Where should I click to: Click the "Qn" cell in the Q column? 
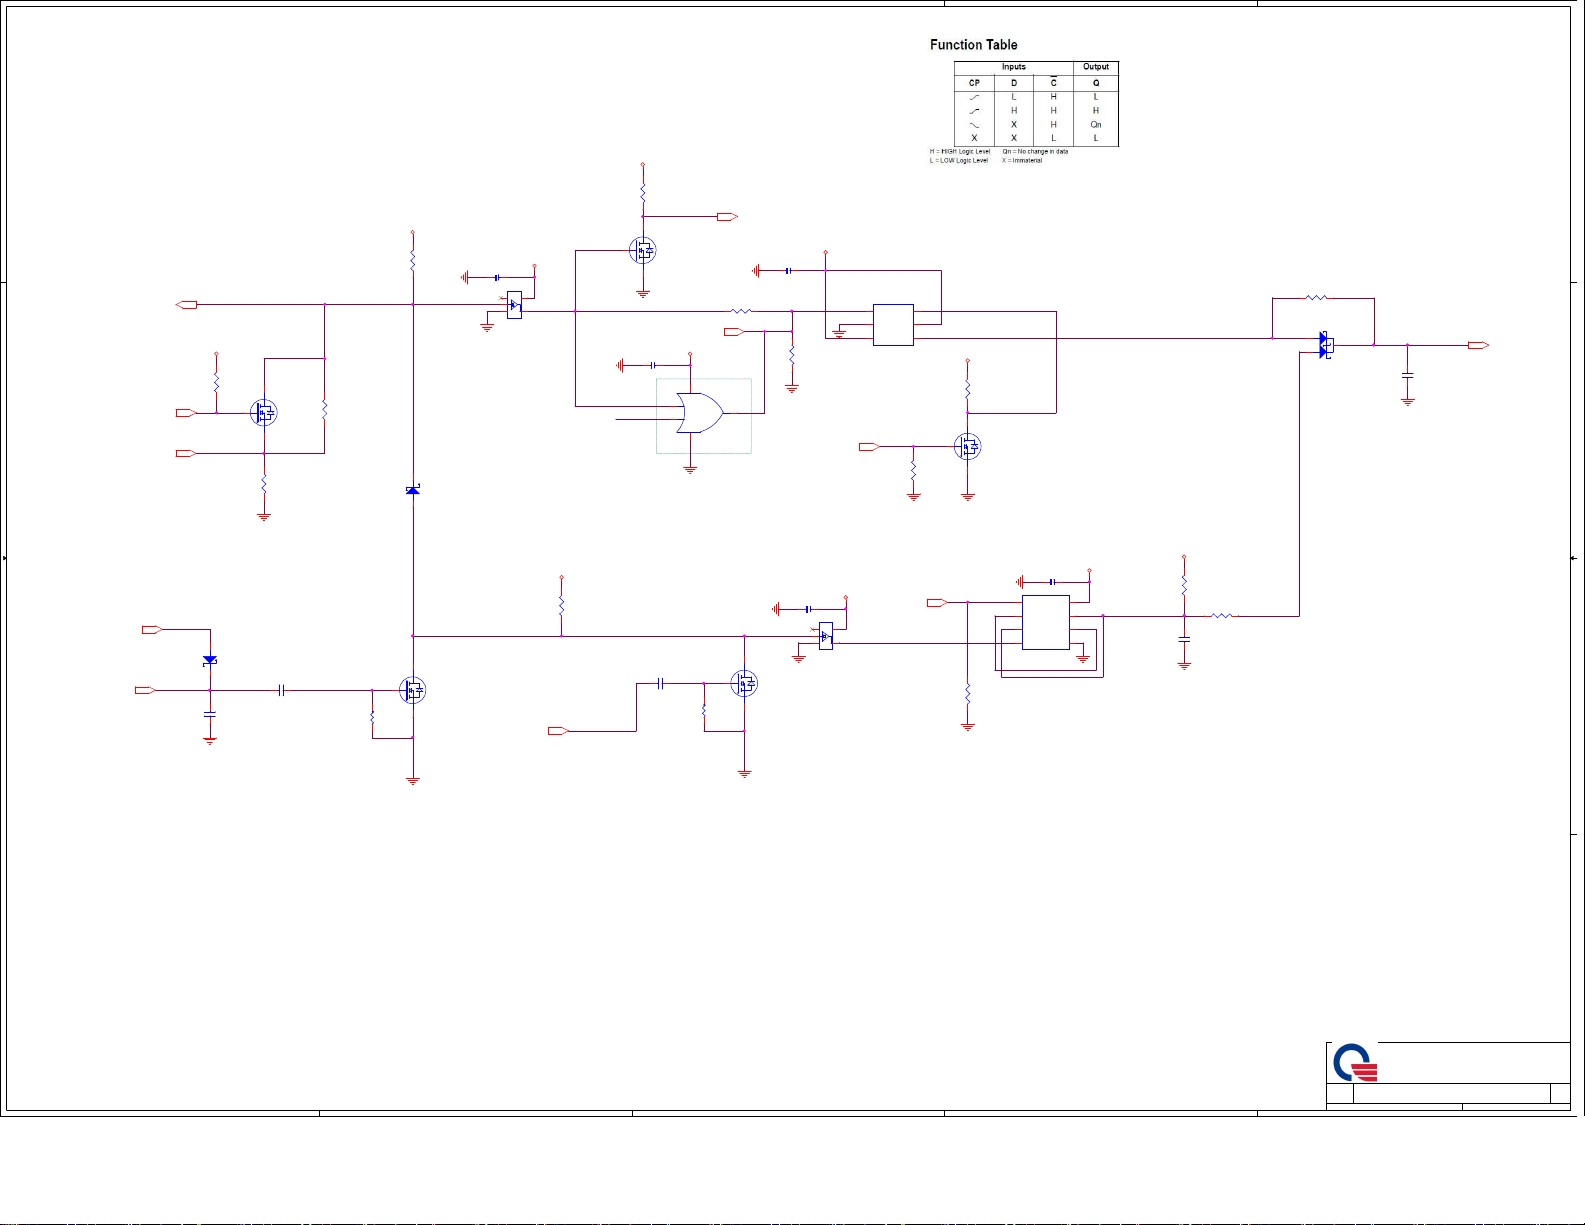[x=1096, y=125]
